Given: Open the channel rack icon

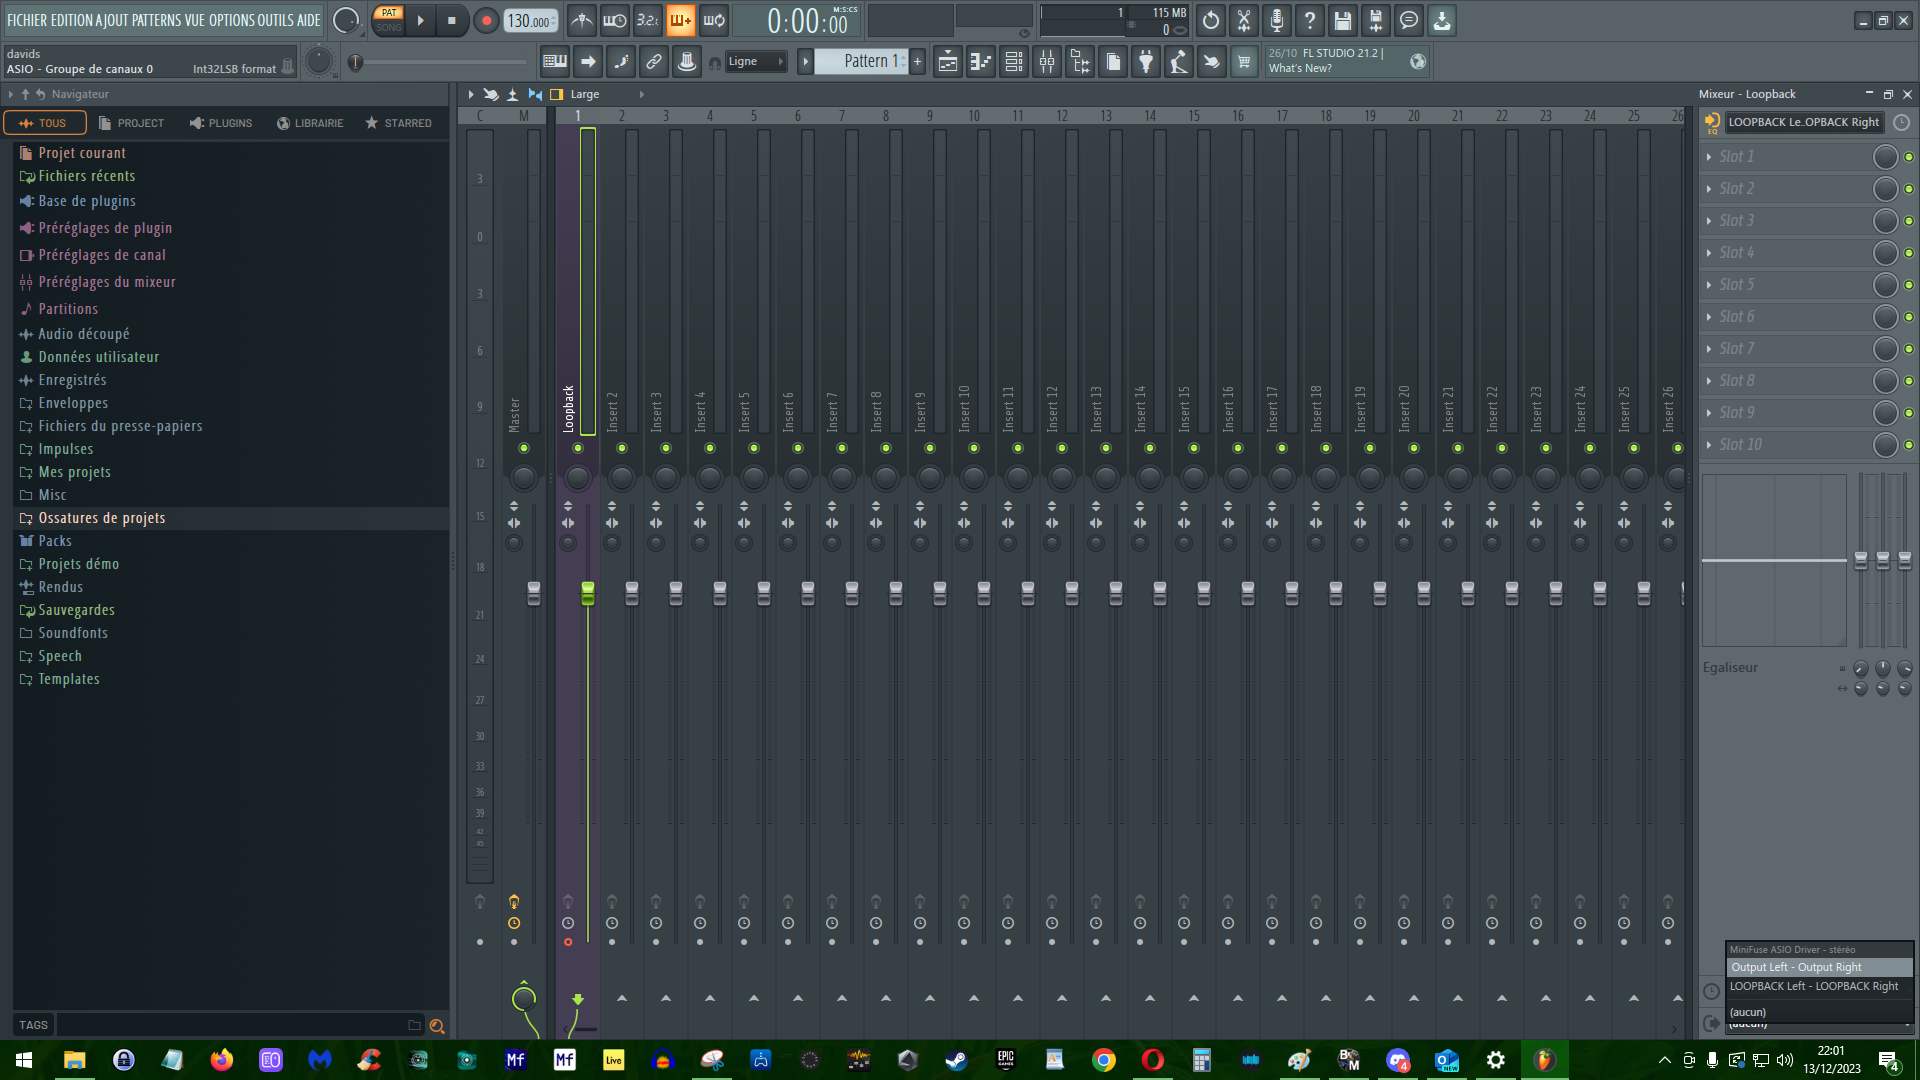Looking at the screenshot, I should [1014, 62].
